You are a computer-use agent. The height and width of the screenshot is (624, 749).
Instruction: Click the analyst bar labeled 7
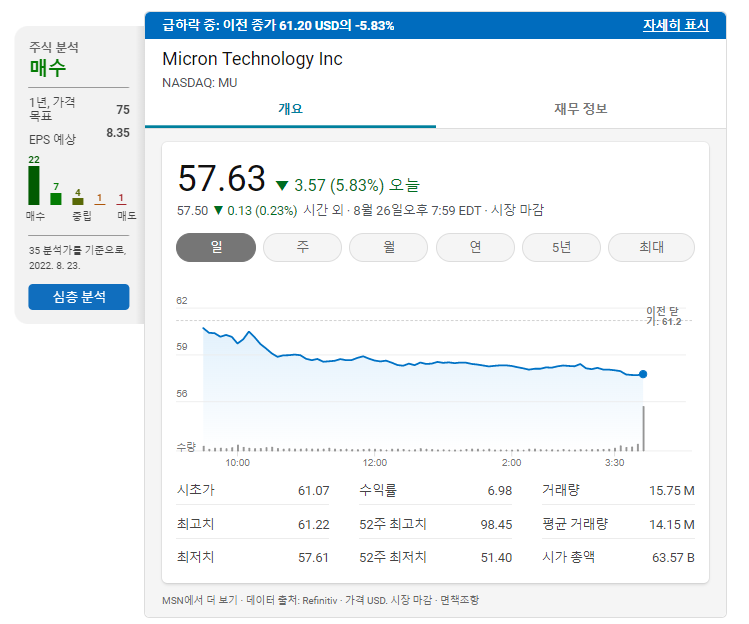click(x=56, y=199)
